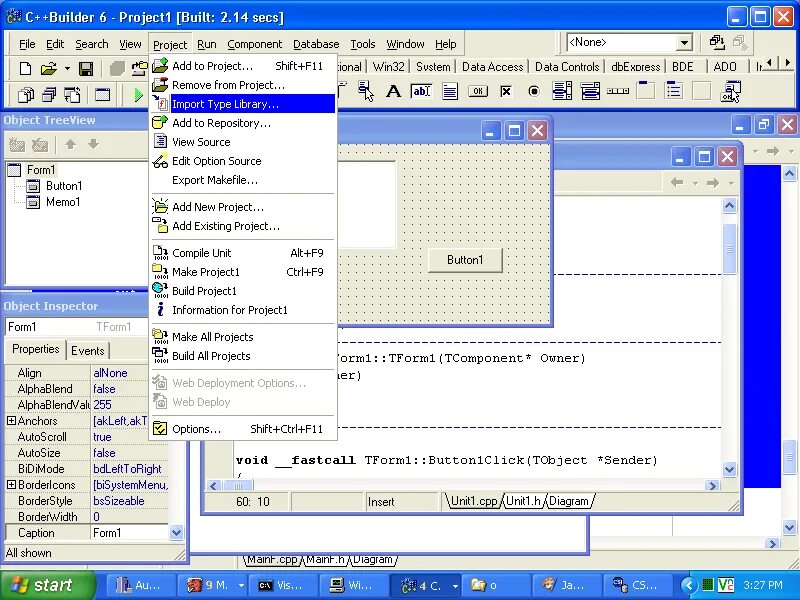Click the View Form toolbar icon

tap(49, 94)
